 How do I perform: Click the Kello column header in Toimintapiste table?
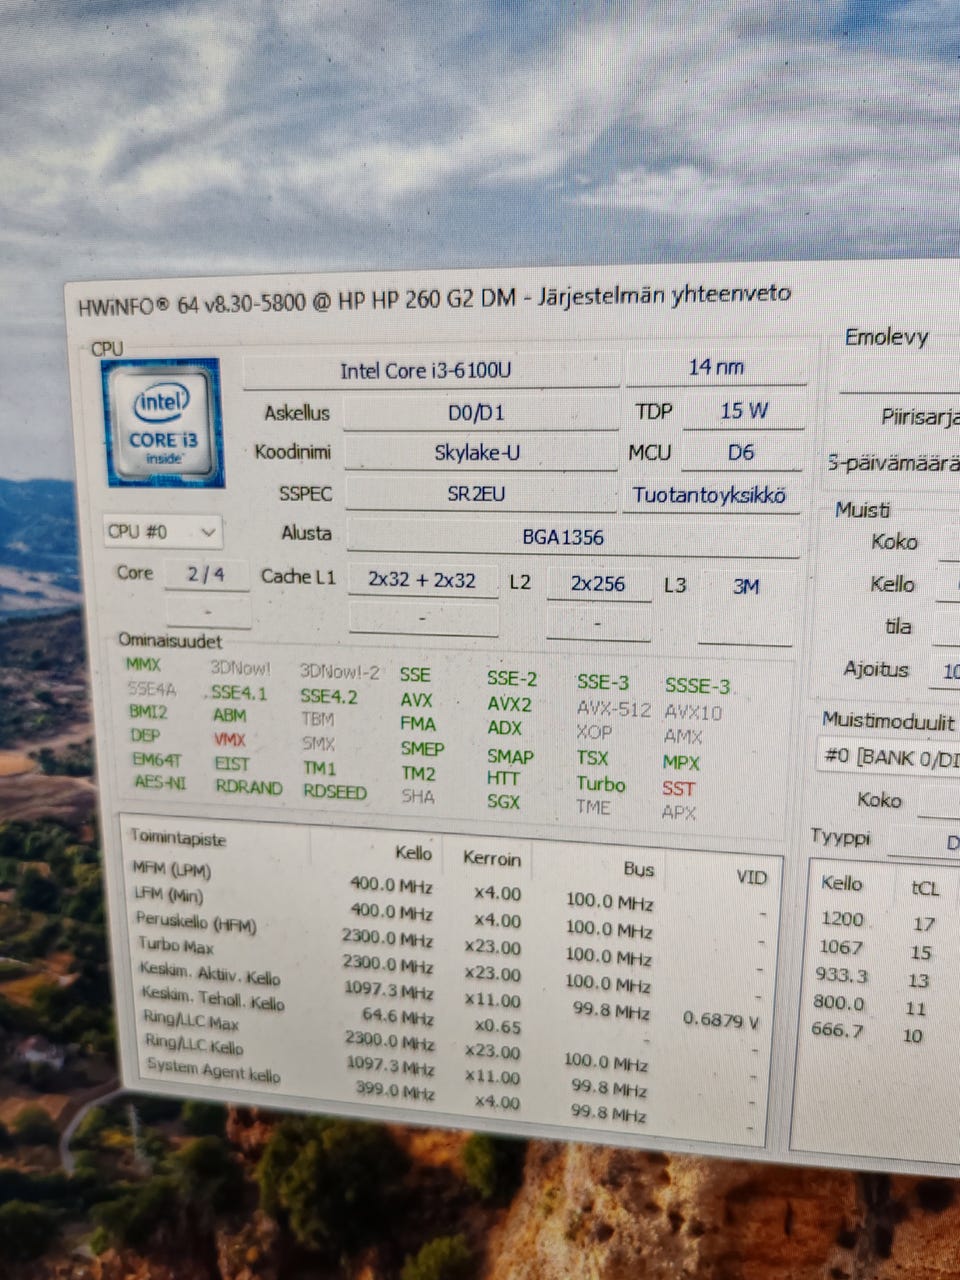[x=413, y=853]
